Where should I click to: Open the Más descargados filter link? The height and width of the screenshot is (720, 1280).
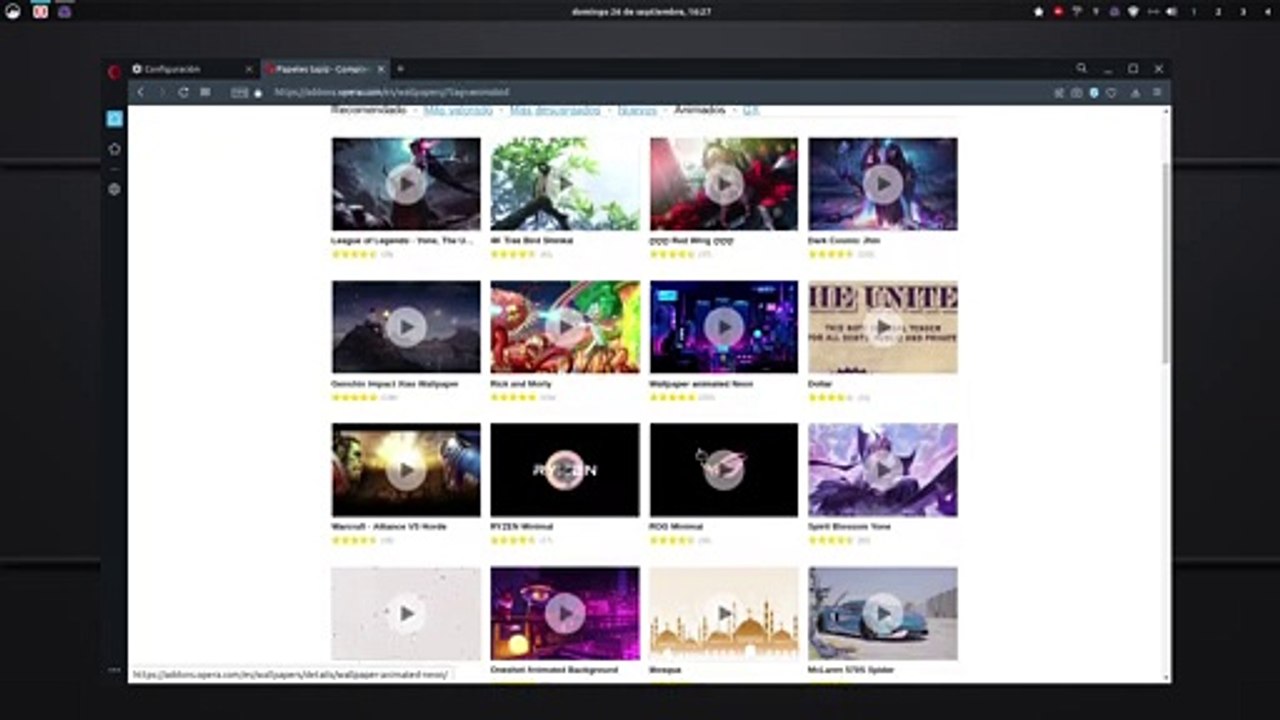555,111
